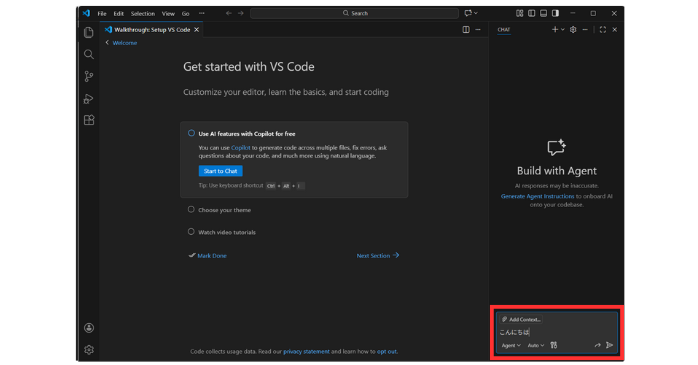Open the Auto model dropdown
The image size is (698, 365).
coord(536,345)
